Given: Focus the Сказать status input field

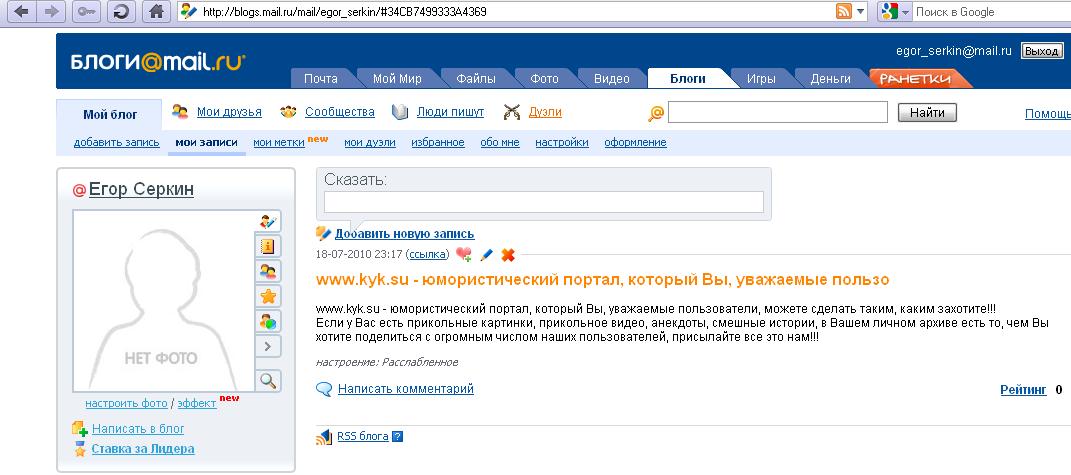Looking at the screenshot, I should [x=544, y=202].
